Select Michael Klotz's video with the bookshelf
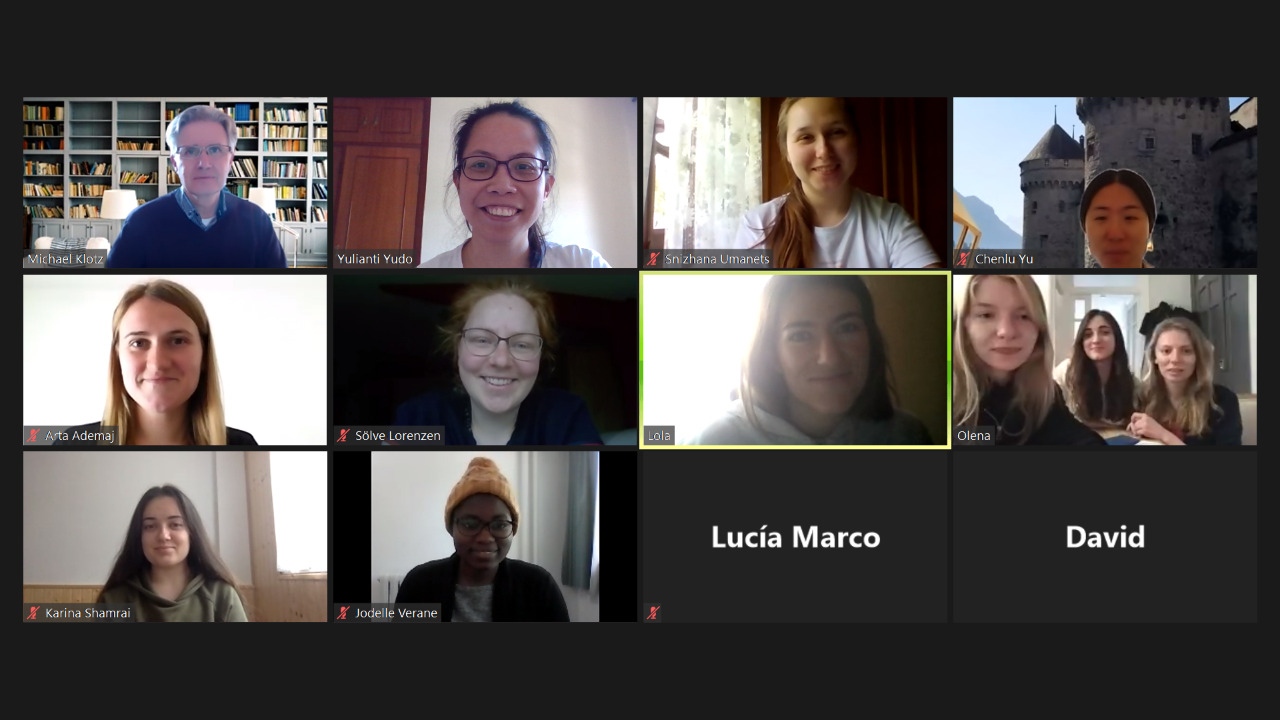The width and height of the screenshot is (1280, 720). point(175,182)
